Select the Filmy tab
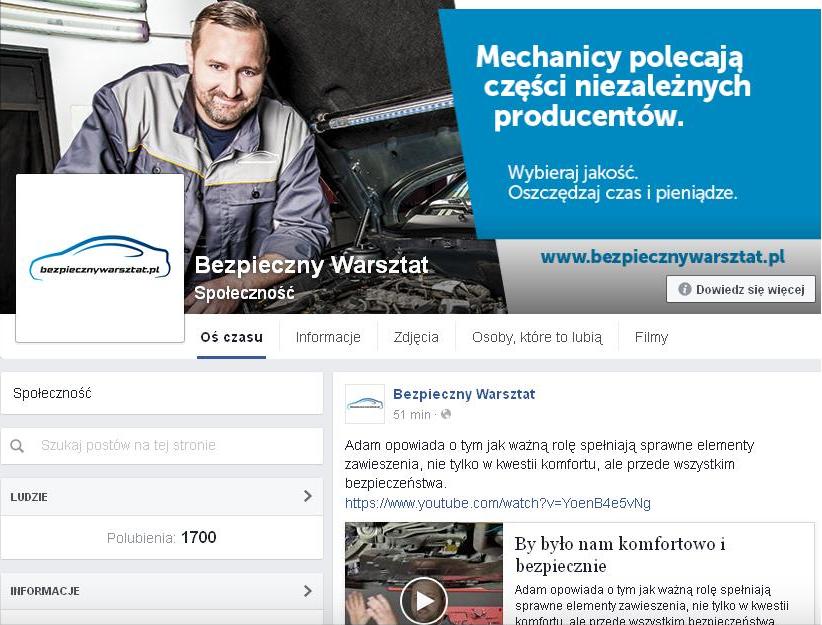822x625 pixels. (x=651, y=337)
